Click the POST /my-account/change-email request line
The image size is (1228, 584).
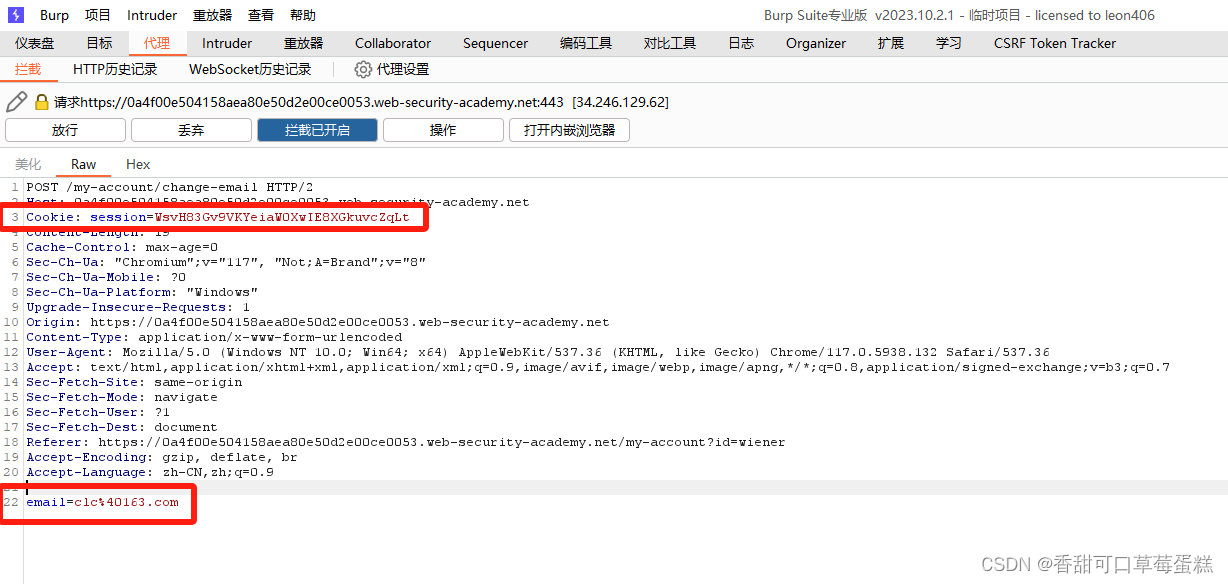click(x=169, y=187)
